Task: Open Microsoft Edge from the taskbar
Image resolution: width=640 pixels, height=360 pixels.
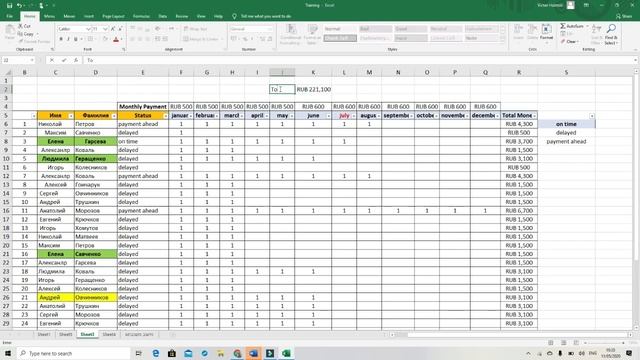Action: [x=156, y=353]
